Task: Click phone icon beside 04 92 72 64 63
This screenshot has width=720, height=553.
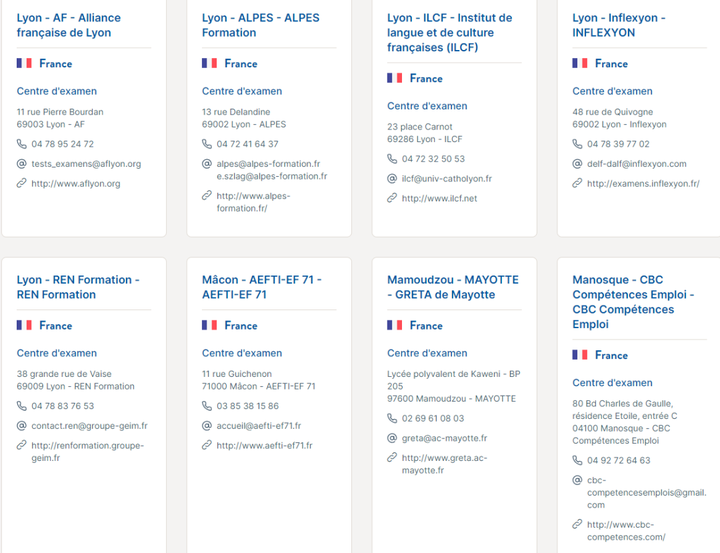Action: click(x=578, y=461)
